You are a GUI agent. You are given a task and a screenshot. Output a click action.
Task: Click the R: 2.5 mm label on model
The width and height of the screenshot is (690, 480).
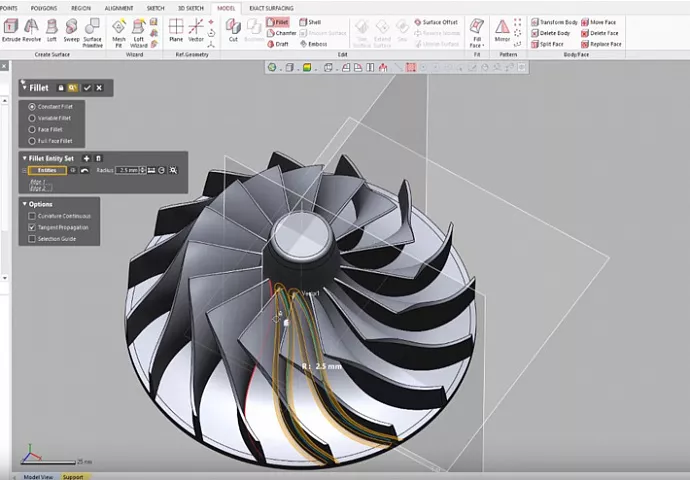[x=322, y=366]
